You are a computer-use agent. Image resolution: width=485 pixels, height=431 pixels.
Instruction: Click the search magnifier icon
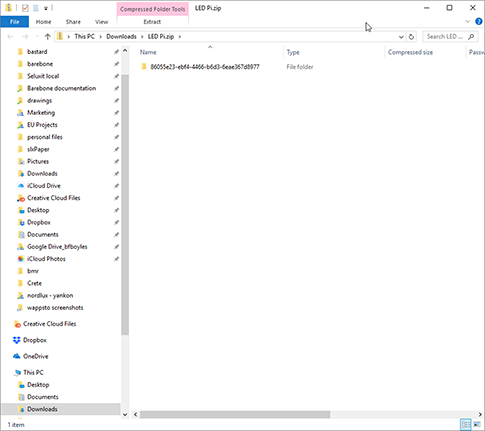471,37
